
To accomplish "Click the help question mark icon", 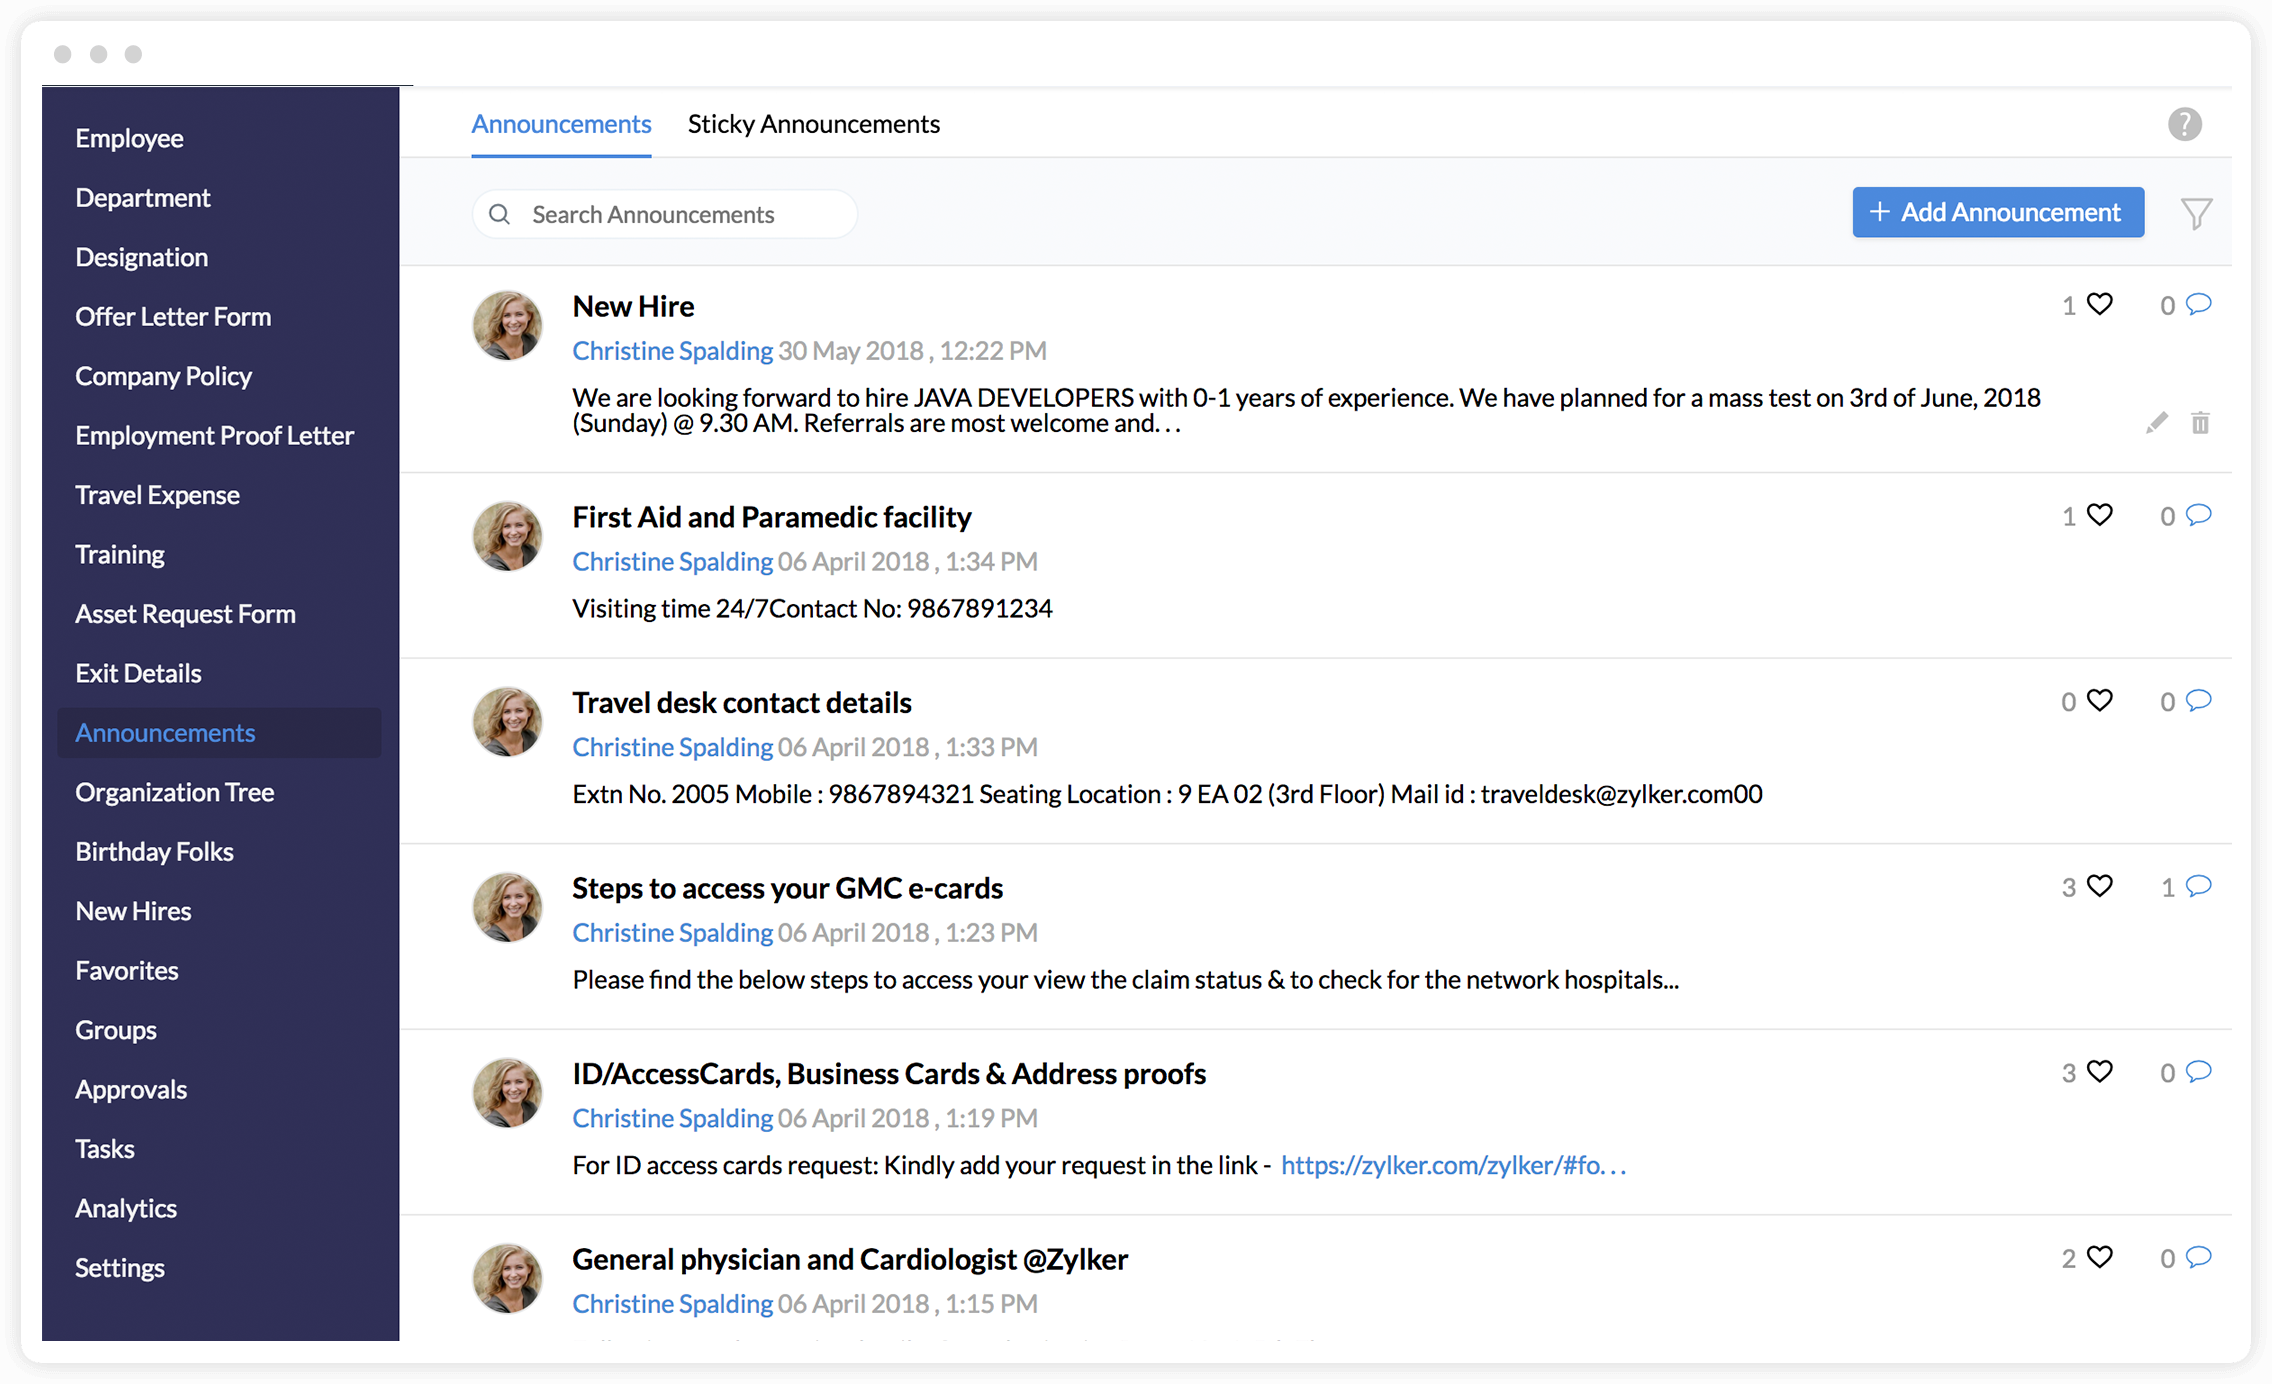I will click(2184, 125).
